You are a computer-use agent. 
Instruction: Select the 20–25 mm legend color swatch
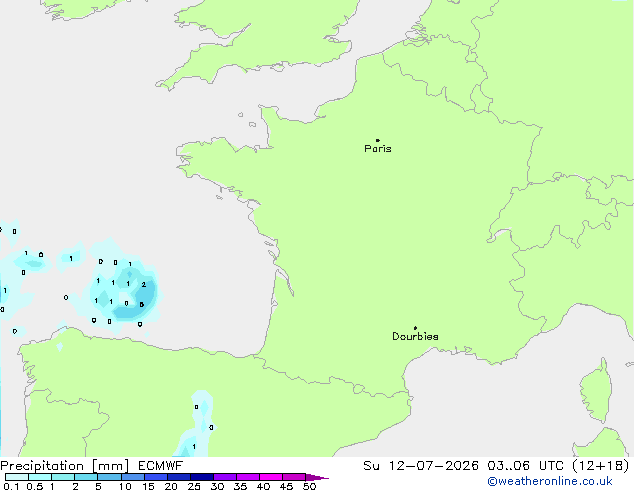179,477
